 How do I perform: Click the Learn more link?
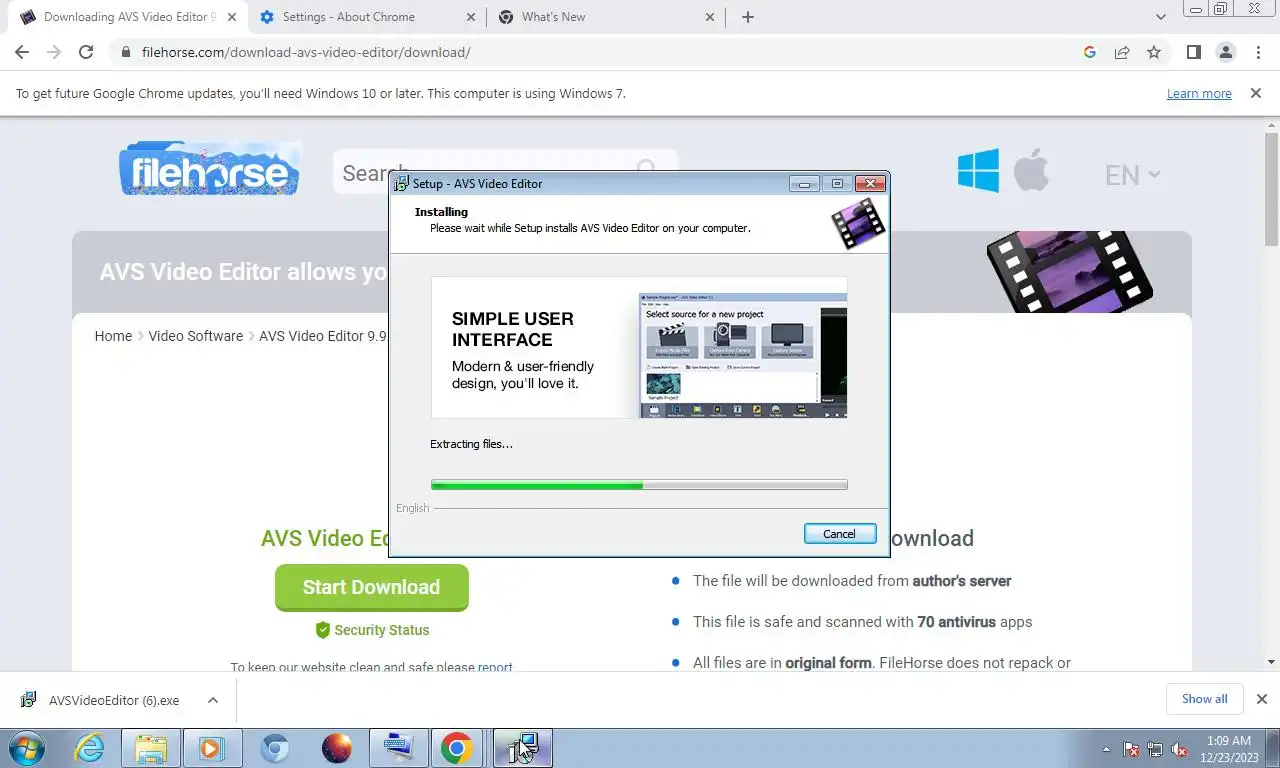pyautogui.click(x=1199, y=94)
